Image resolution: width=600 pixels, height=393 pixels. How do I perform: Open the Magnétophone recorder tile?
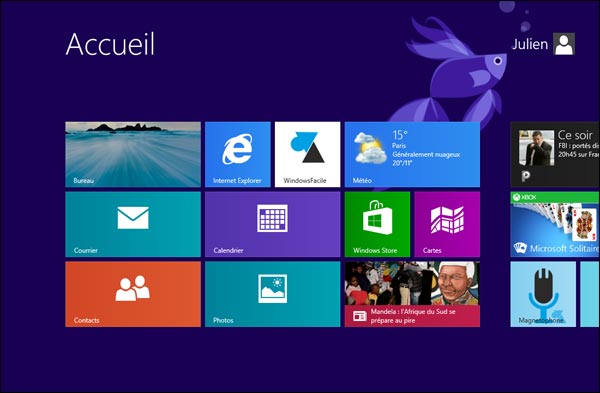tap(543, 294)
